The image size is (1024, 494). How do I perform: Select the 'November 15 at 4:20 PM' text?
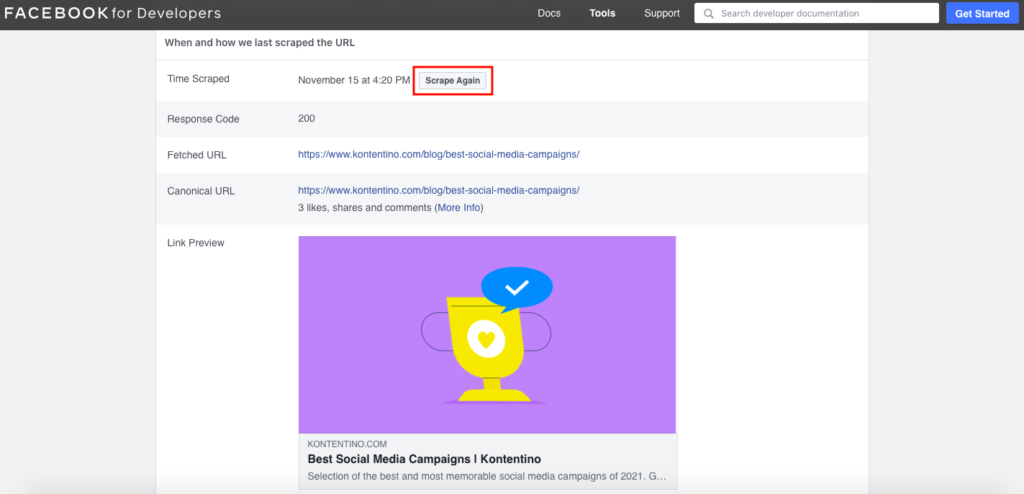click(x=354, y=80)
